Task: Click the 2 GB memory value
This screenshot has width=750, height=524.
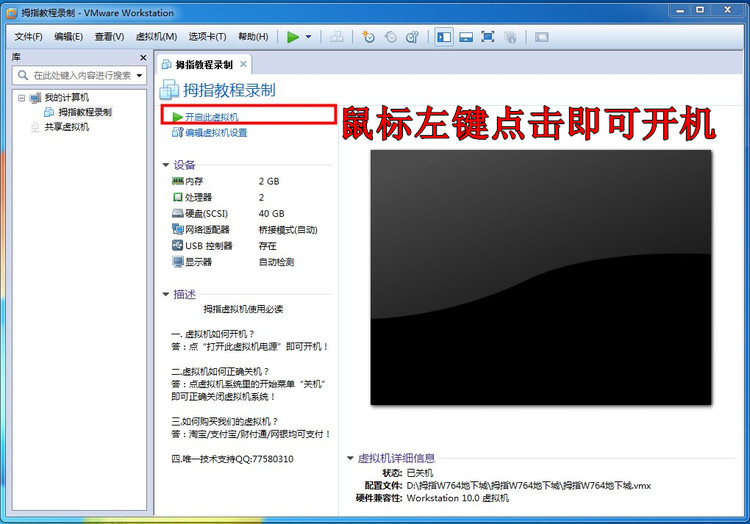Action: click(x=269, y=181)
